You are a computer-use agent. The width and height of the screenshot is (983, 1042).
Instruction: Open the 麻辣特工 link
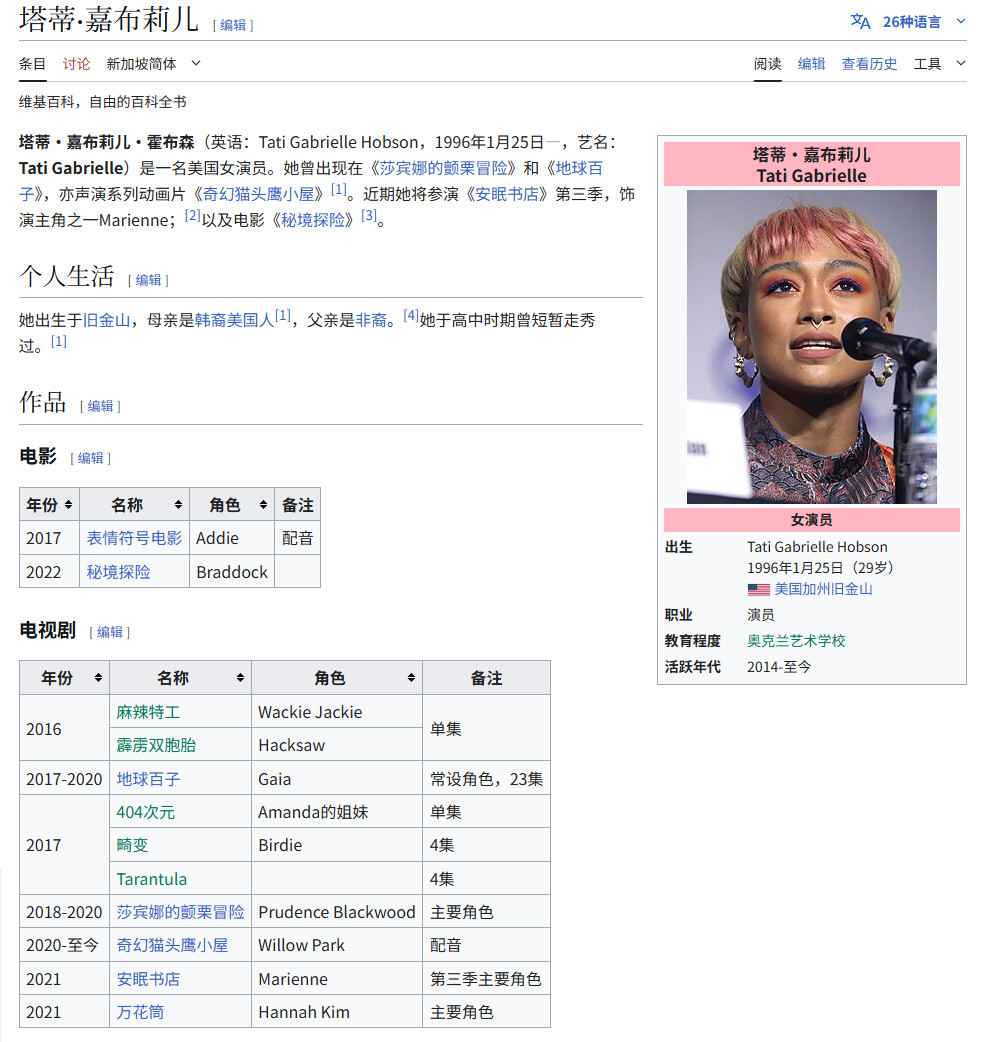tap(148, 712)
